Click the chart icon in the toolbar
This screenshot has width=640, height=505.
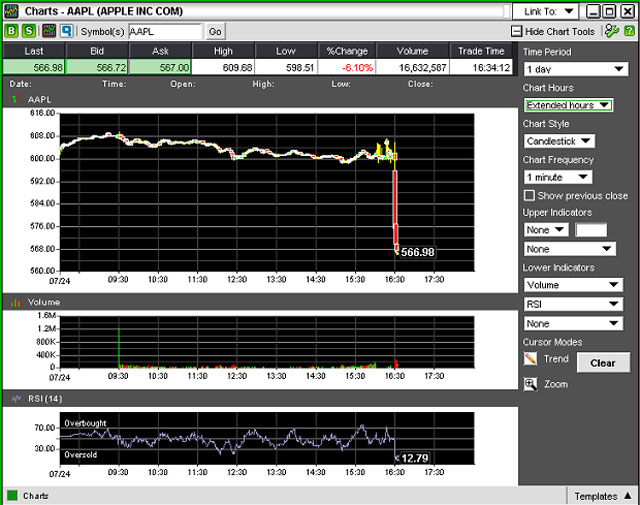pyautogui.click(x=48, y=31)
